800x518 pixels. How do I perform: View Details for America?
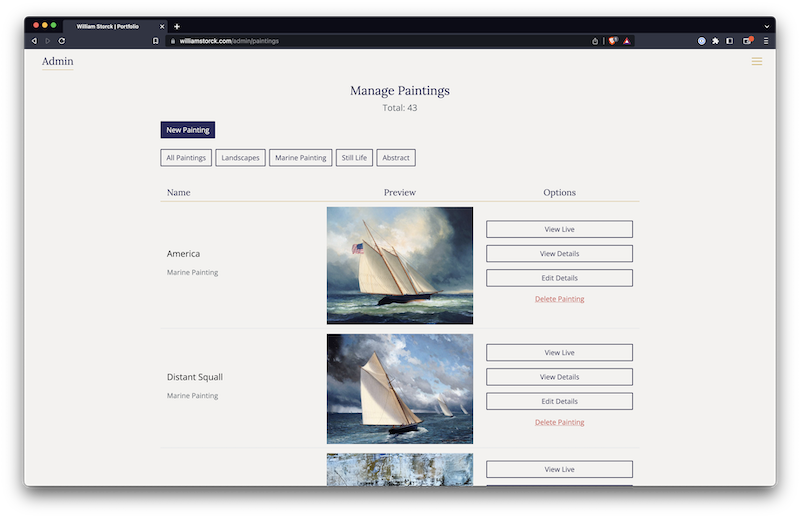pos(559,254)
